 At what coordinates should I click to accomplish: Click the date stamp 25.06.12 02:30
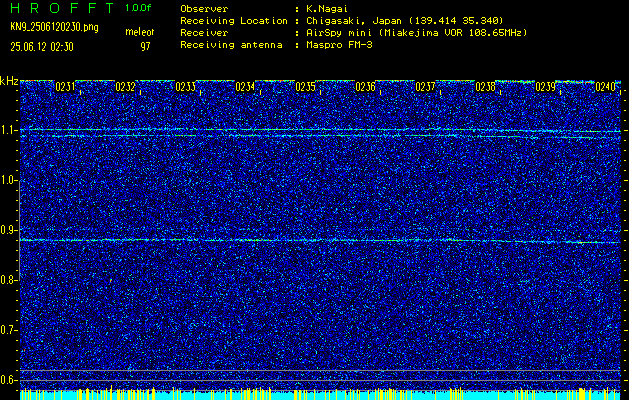(42, 47)
